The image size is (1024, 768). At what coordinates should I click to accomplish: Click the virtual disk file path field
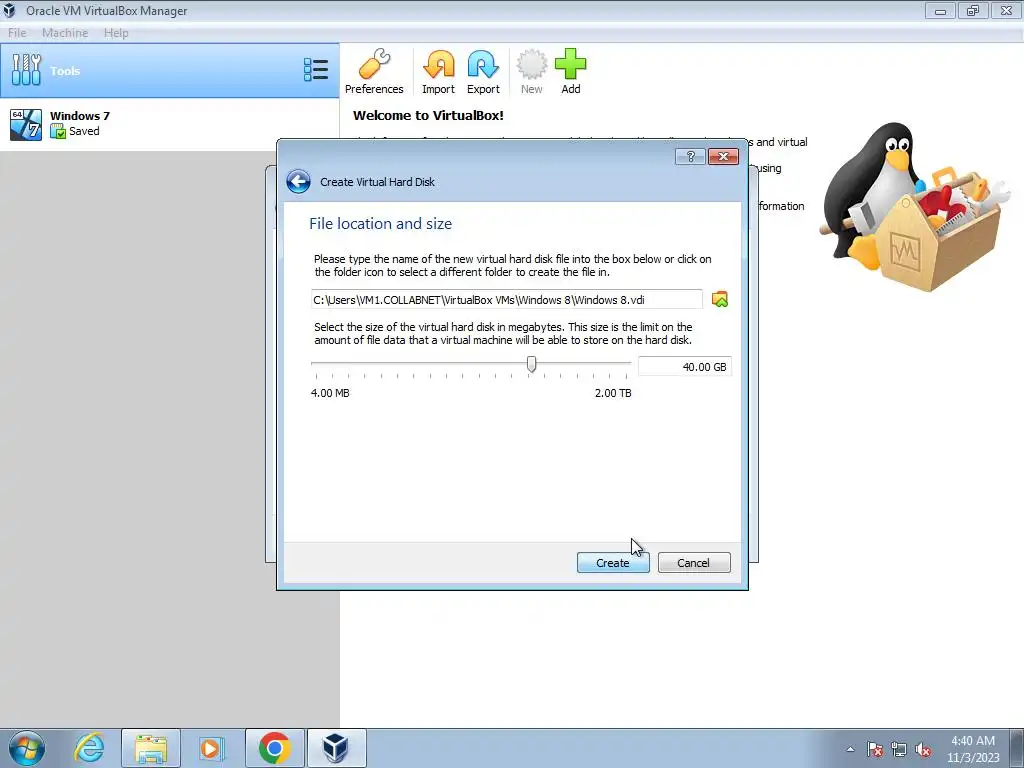(507, 300)
